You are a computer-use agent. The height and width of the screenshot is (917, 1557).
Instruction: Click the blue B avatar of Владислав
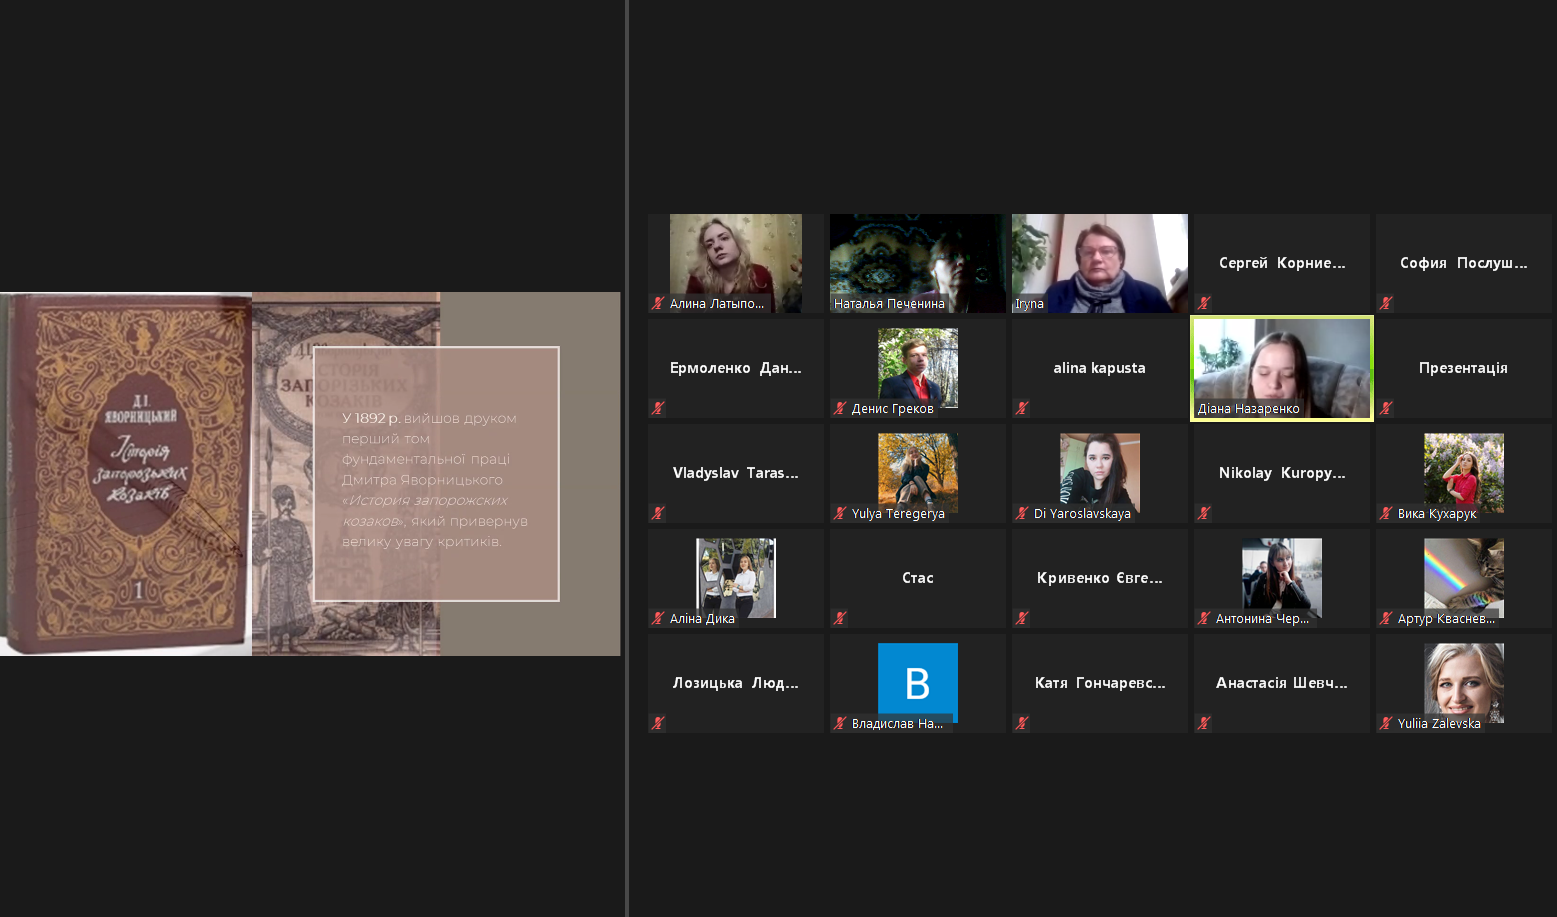pos(917,682)
